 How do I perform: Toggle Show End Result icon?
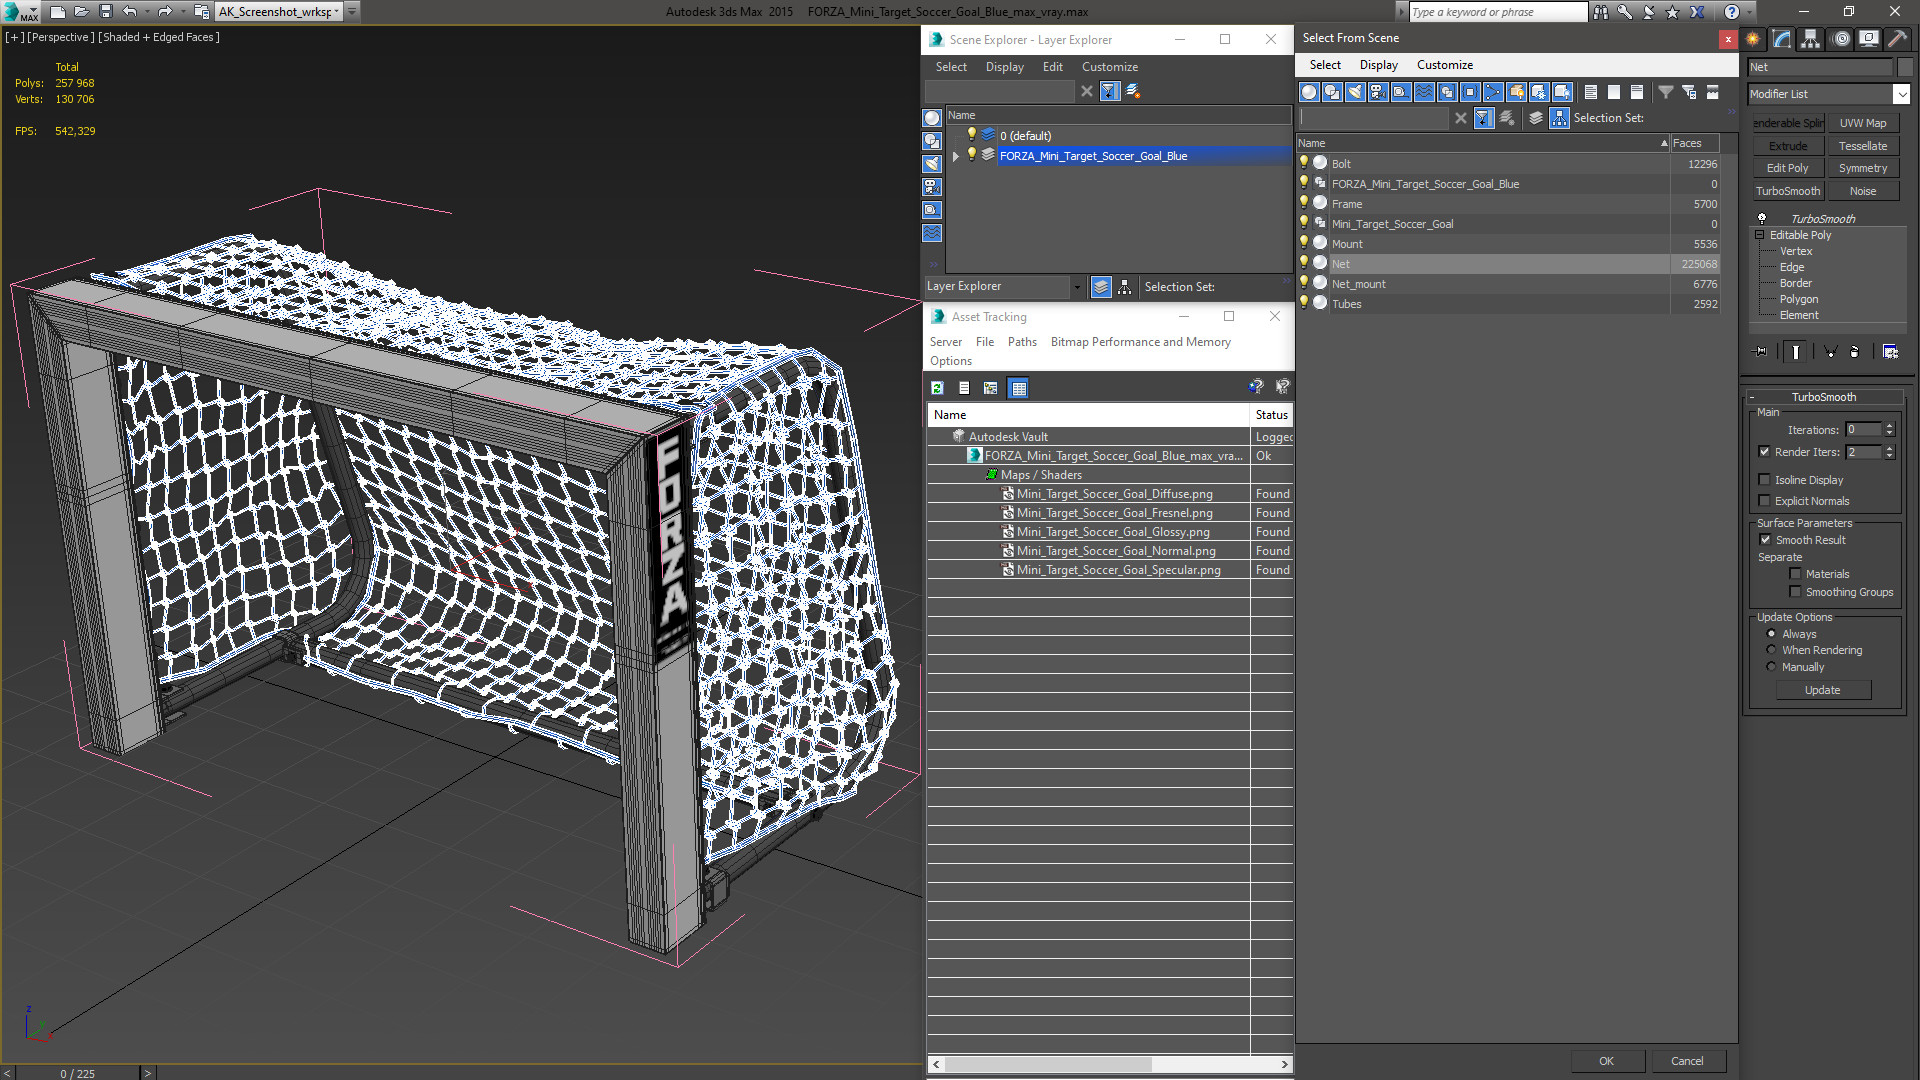tap(1796, 351)
